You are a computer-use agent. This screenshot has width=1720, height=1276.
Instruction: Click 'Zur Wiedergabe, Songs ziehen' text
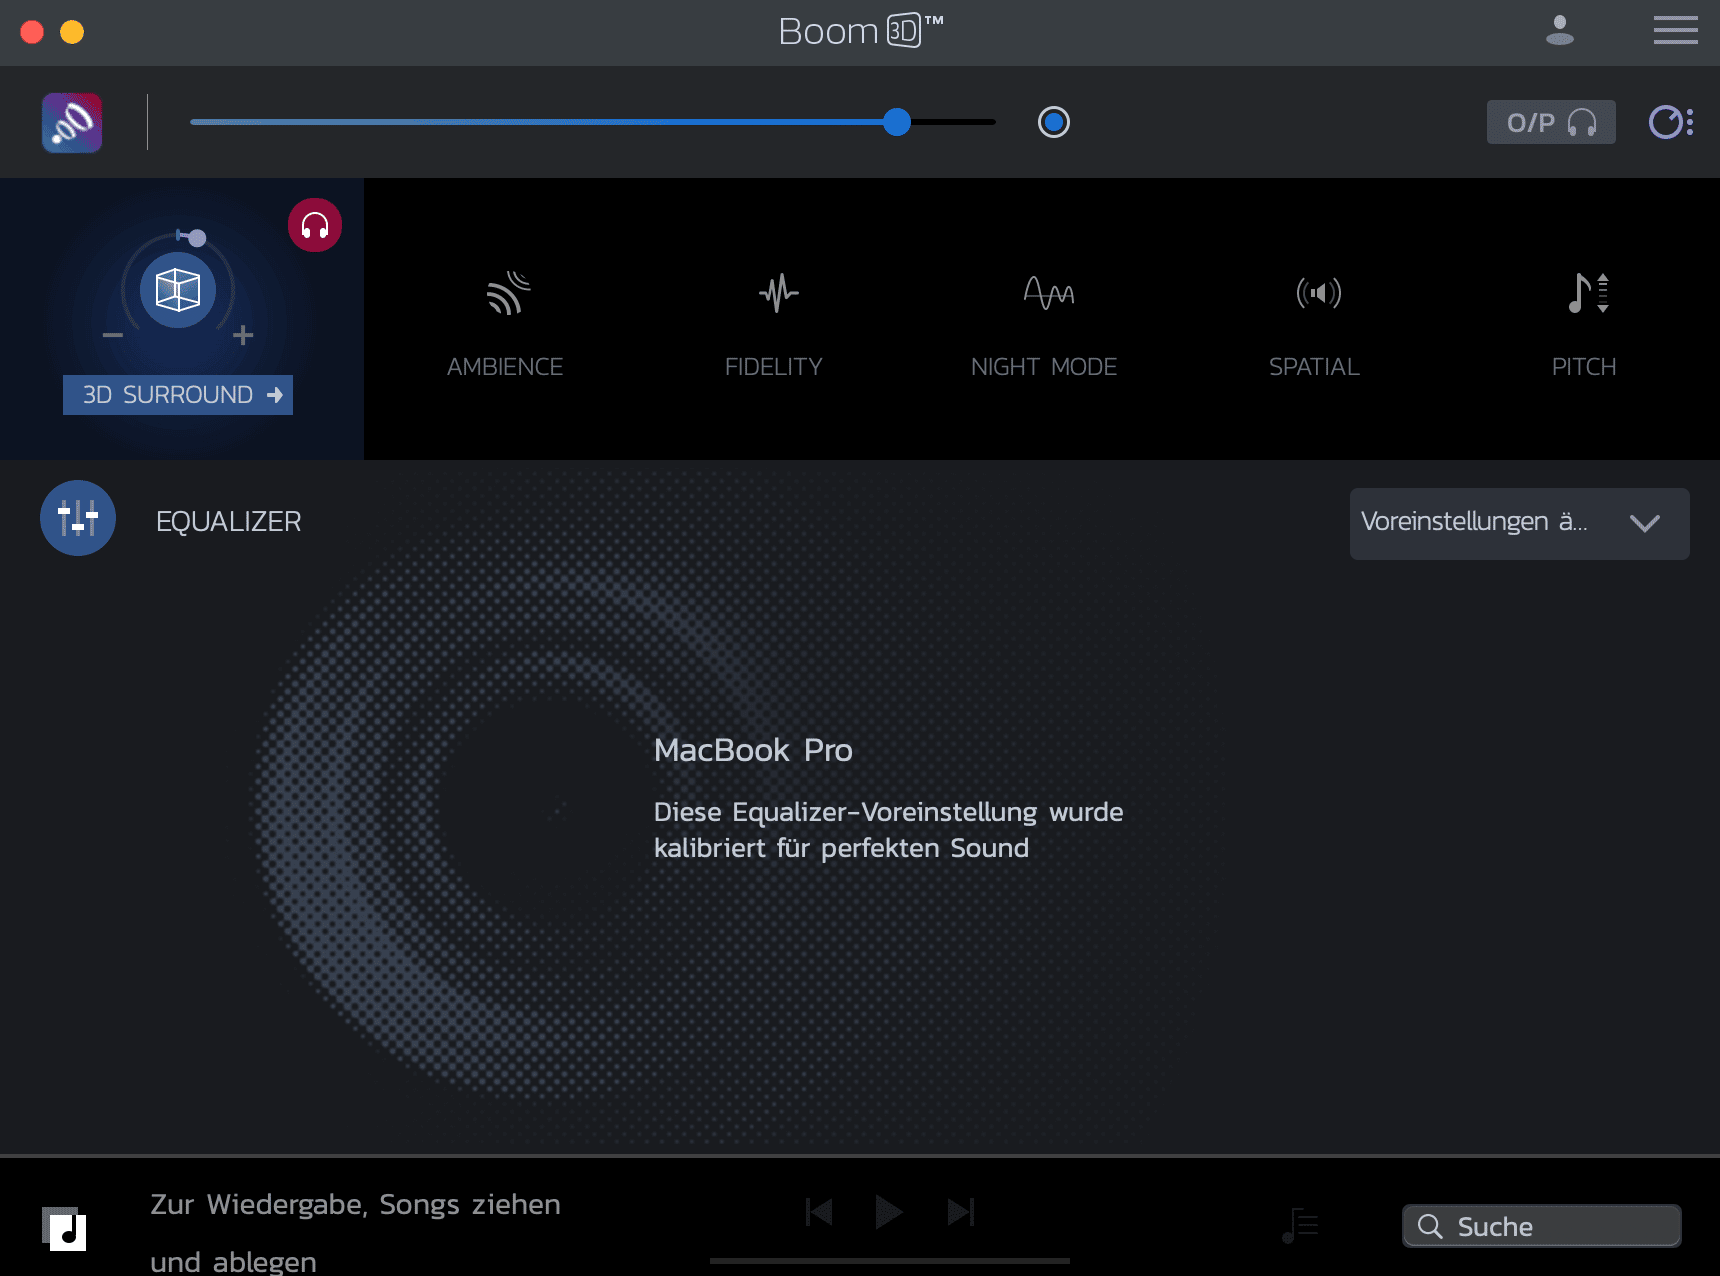(355, 1205)
